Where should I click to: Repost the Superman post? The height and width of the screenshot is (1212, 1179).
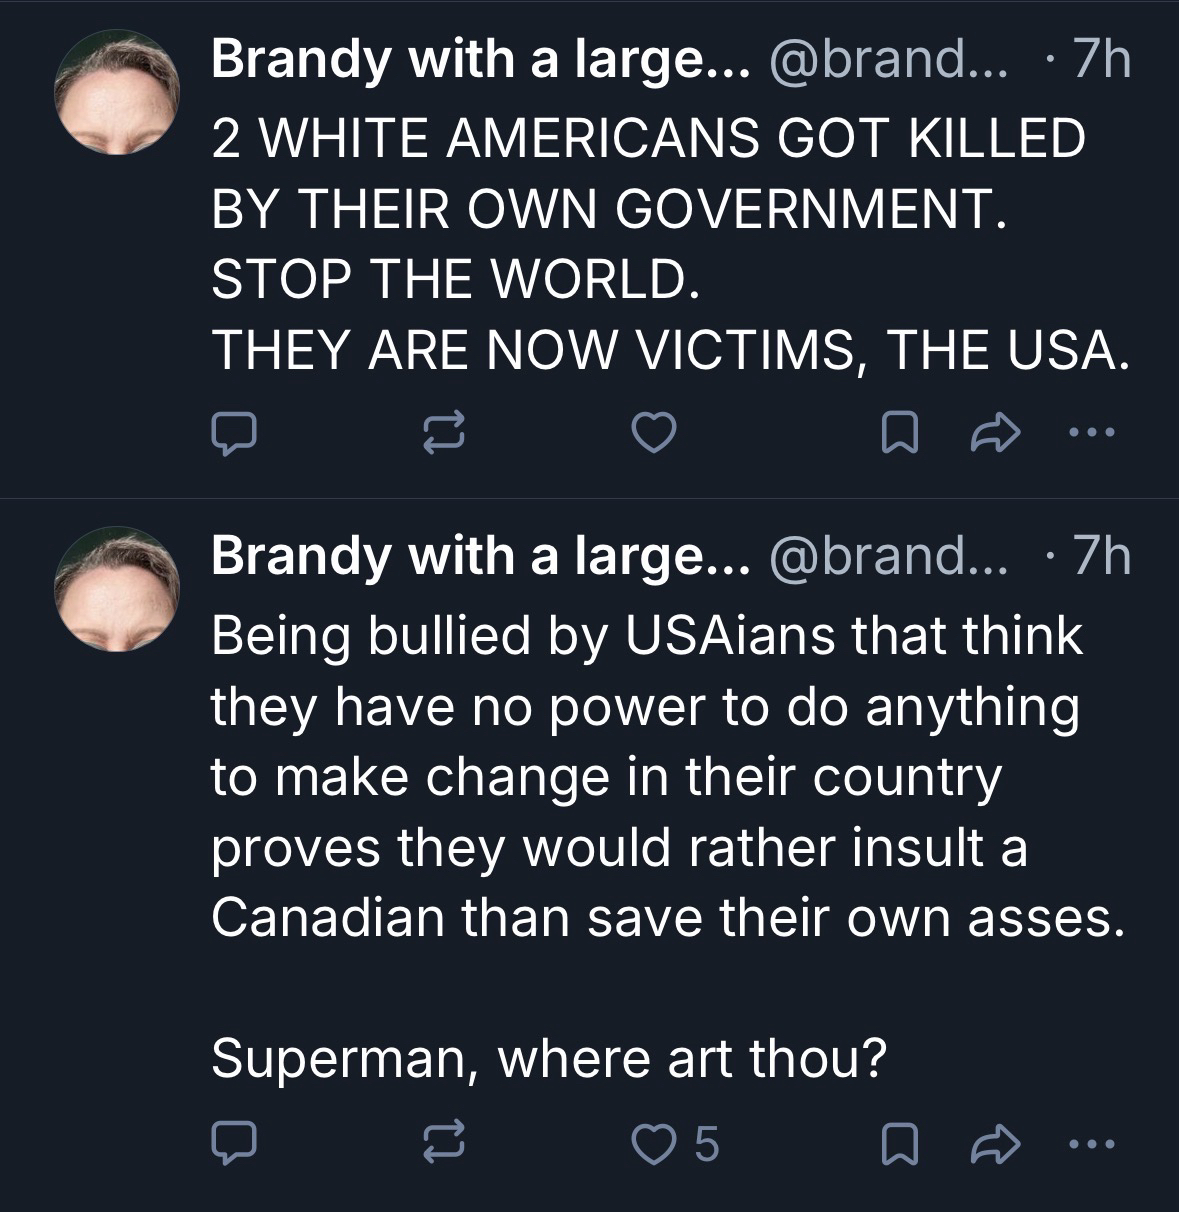click(x=443, y=1143)
